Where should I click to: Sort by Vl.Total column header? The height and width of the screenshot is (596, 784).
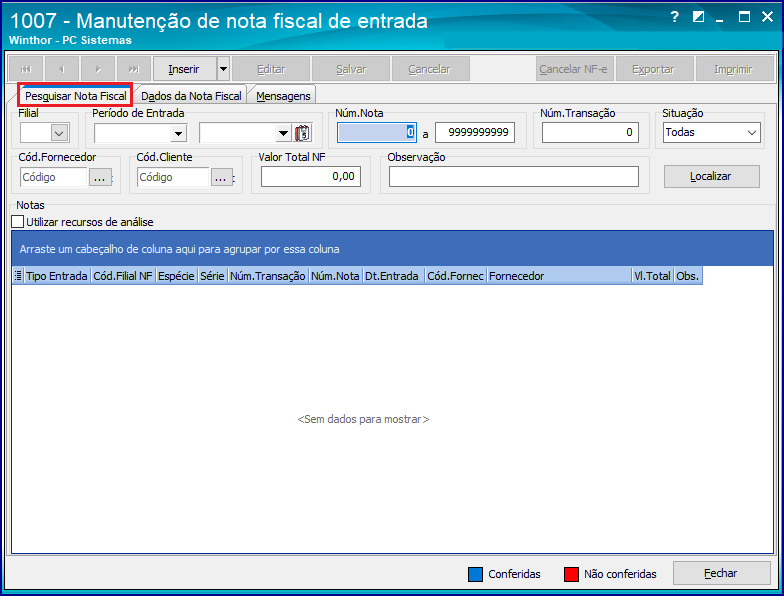pyautogui.click(x=652, y=276)
